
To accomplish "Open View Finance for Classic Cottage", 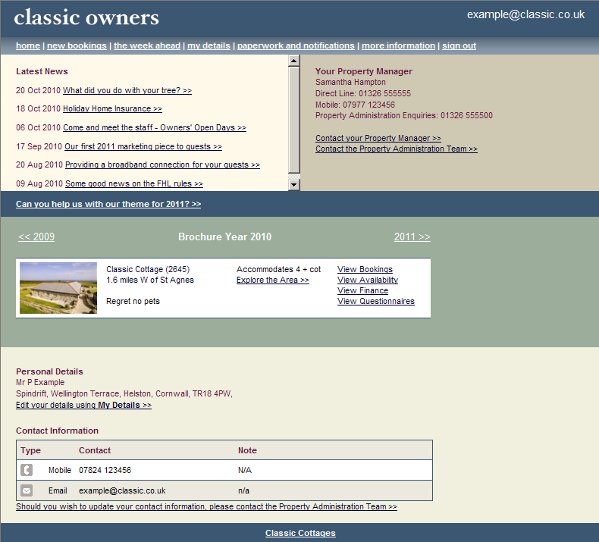I will (x=363, y=291).
